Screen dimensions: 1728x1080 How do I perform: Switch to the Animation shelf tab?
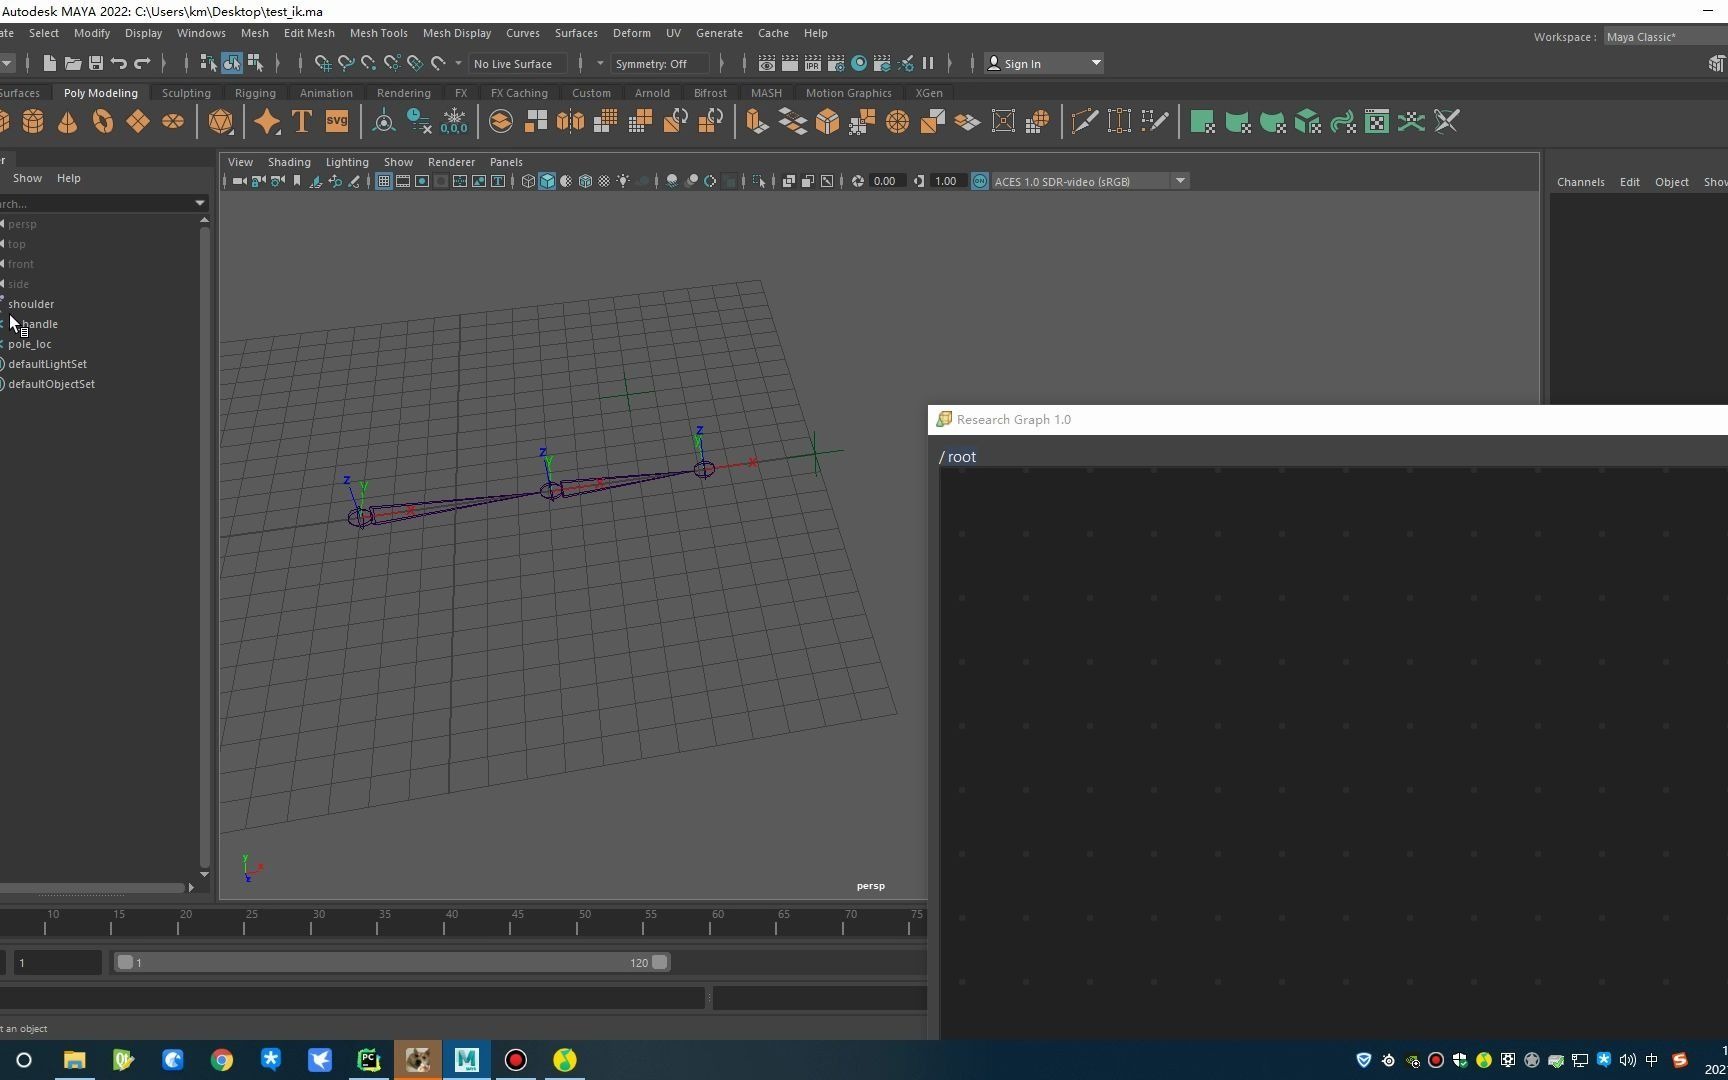click(326, 93)
